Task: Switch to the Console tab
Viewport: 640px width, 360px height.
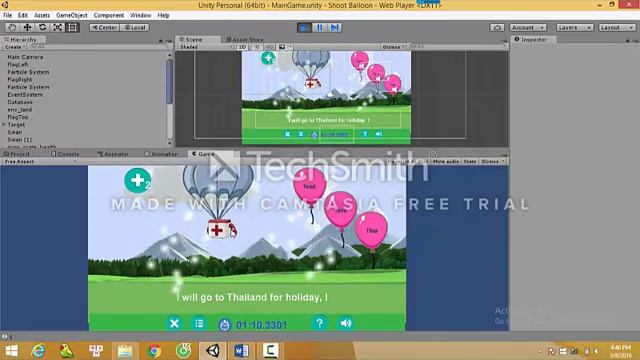Action: [65, 154]
